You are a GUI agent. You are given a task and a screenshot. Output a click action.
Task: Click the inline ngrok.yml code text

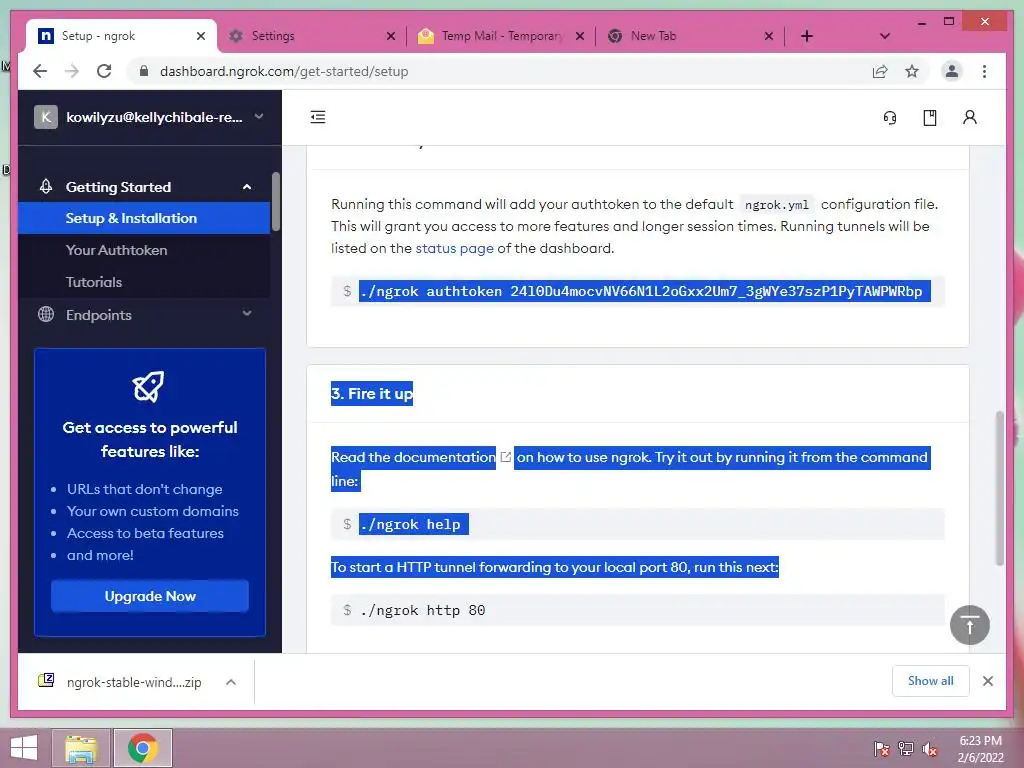(776, 205)
